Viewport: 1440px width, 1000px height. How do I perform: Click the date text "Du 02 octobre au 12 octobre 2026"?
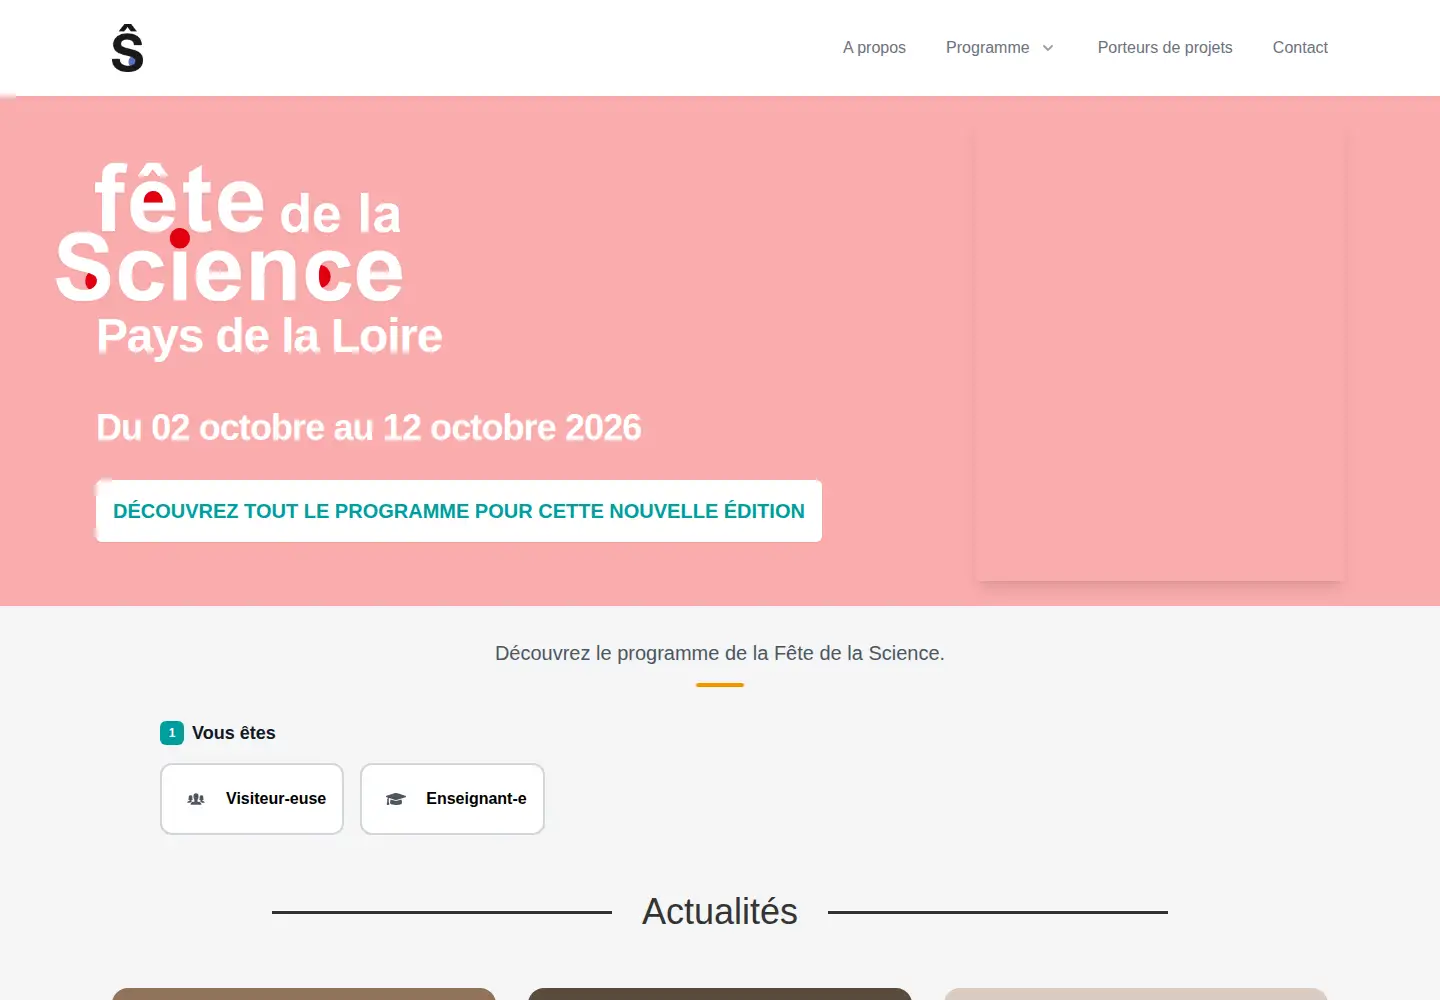click(369, 427)
